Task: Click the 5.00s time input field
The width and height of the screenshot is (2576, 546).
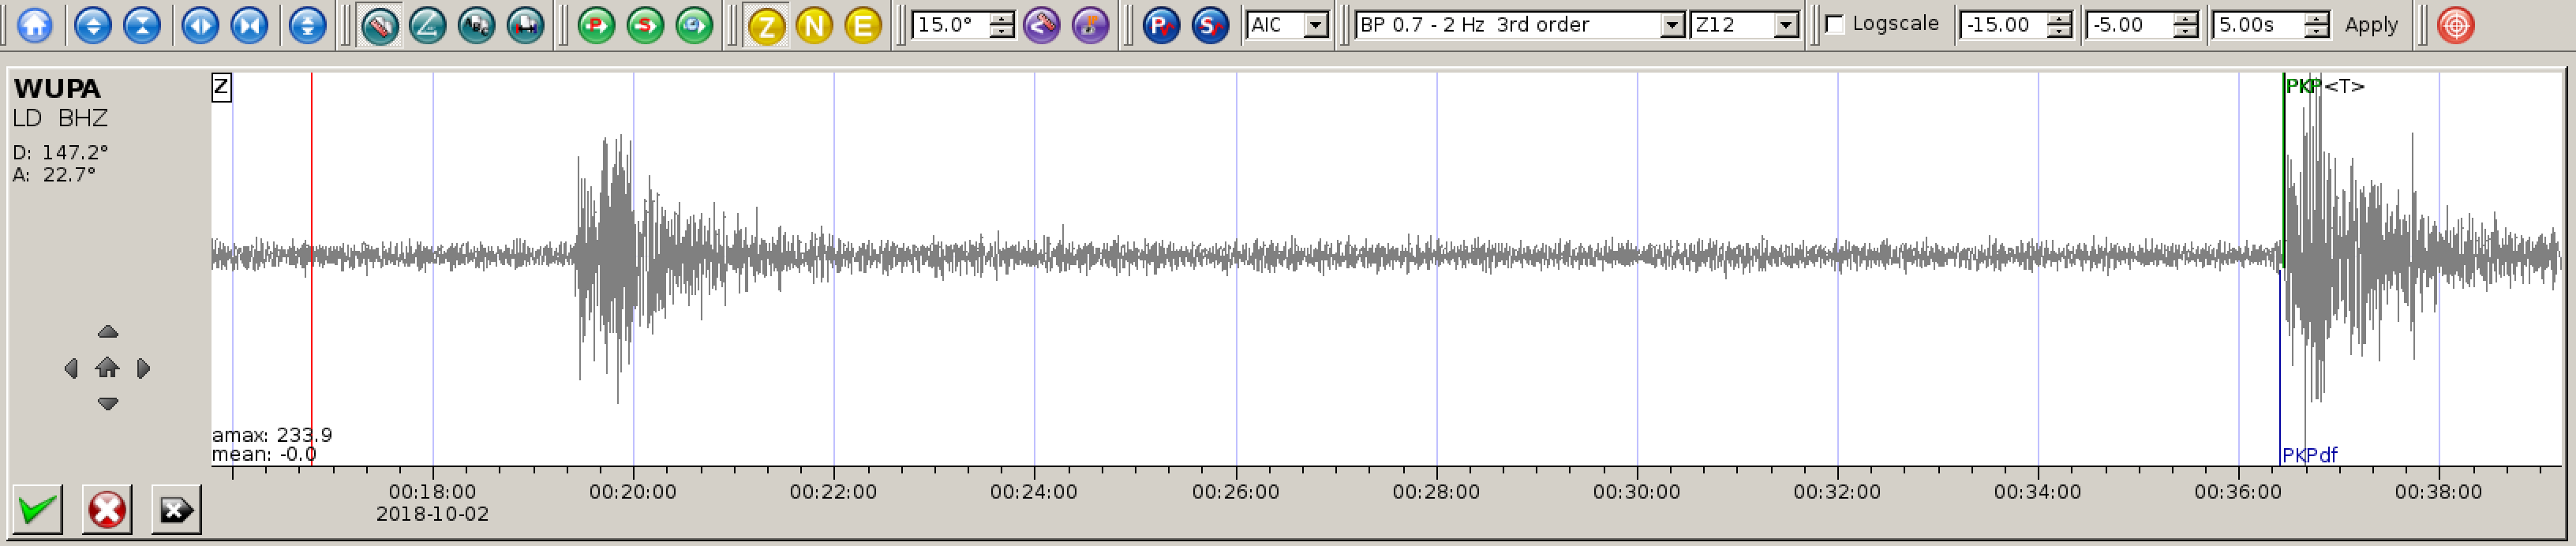Action: point(2259,25)
